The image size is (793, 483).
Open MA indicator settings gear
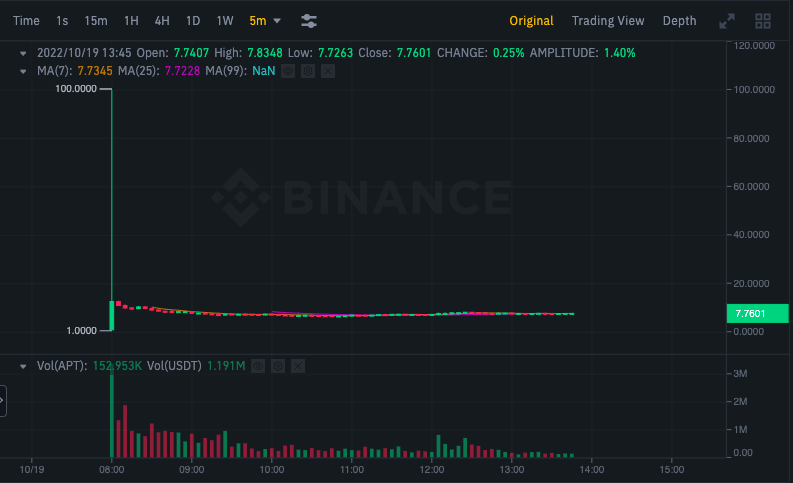coord(308,71)
